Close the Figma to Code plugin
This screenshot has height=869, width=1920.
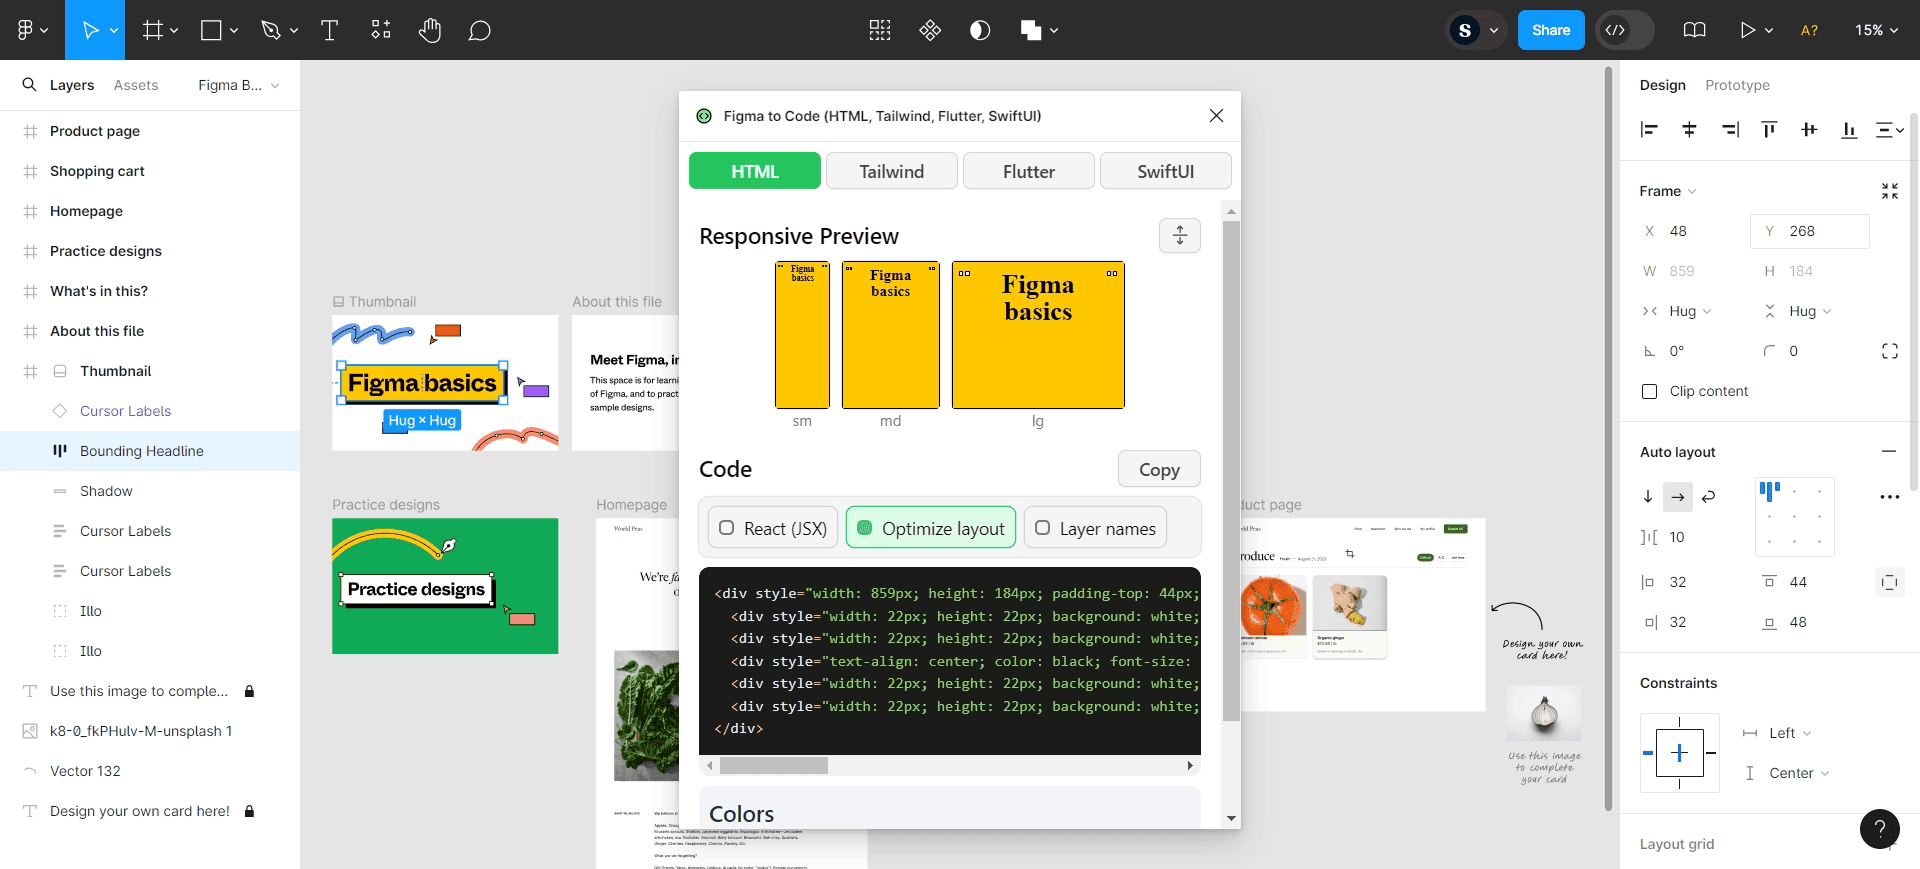coord(1216,116)
